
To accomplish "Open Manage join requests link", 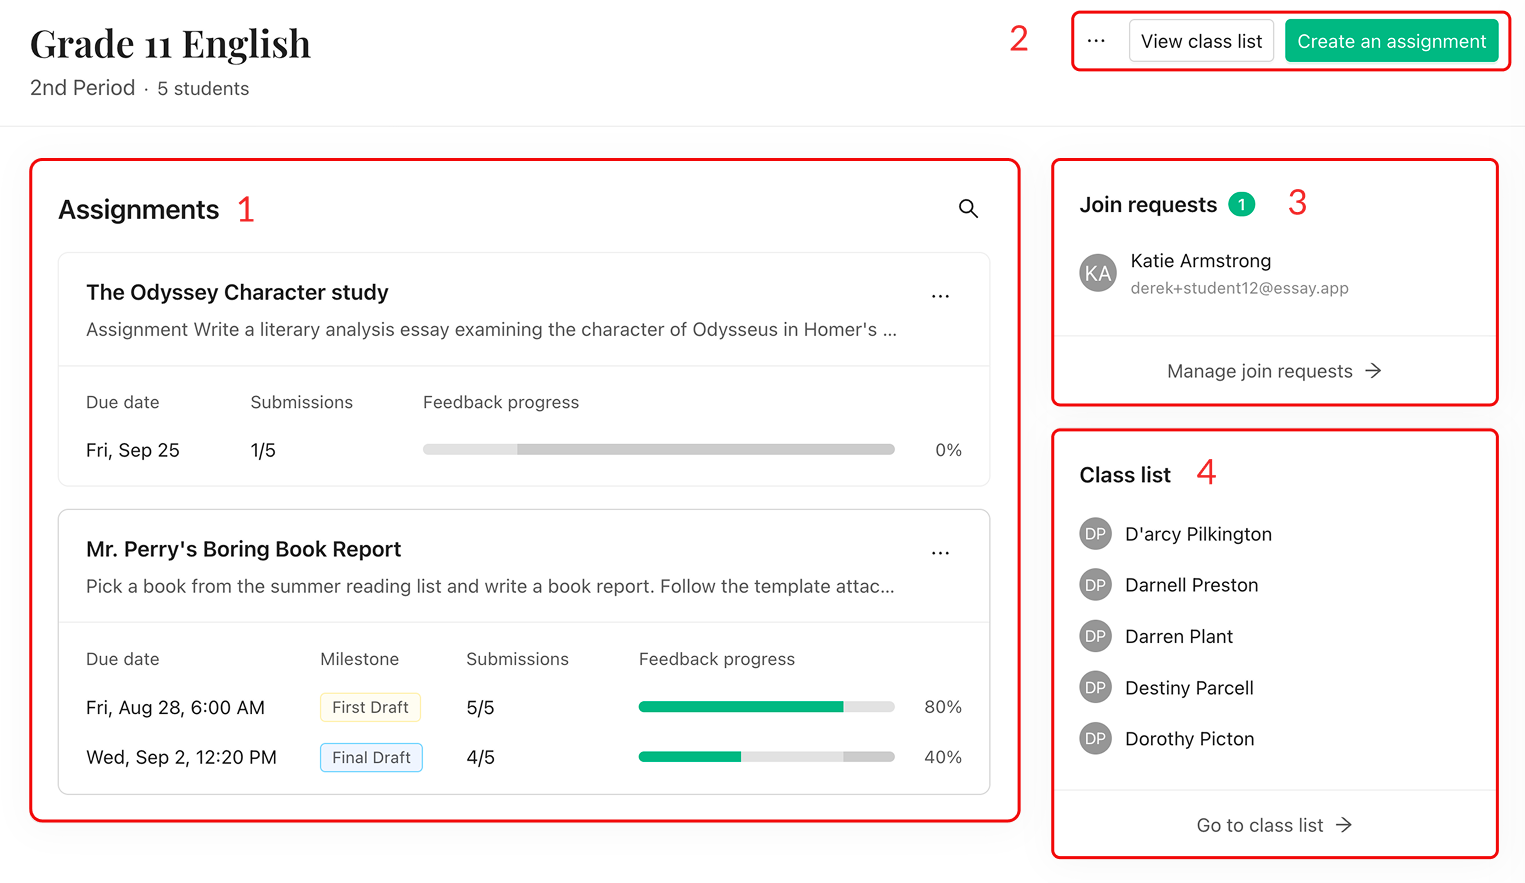I will pyautogui.click(x=1274, y=371).
